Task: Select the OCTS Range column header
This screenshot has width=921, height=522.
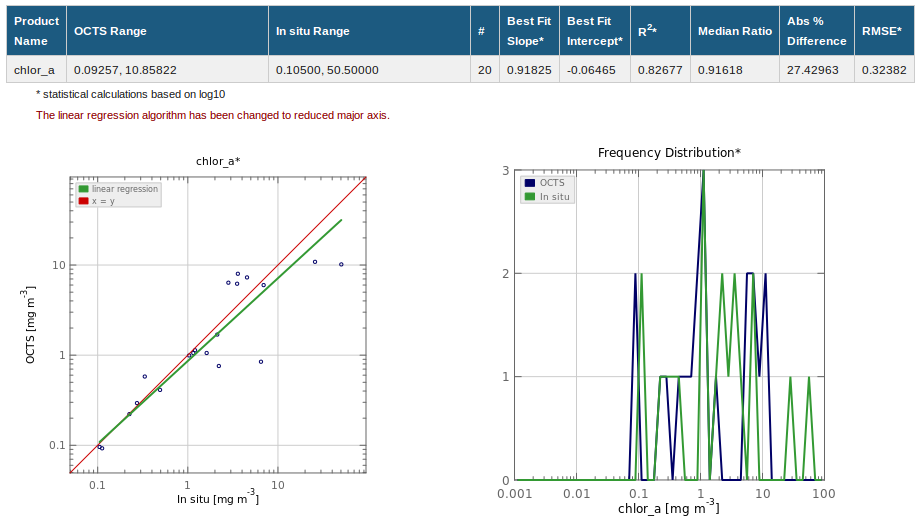Action: coord(110,31)
